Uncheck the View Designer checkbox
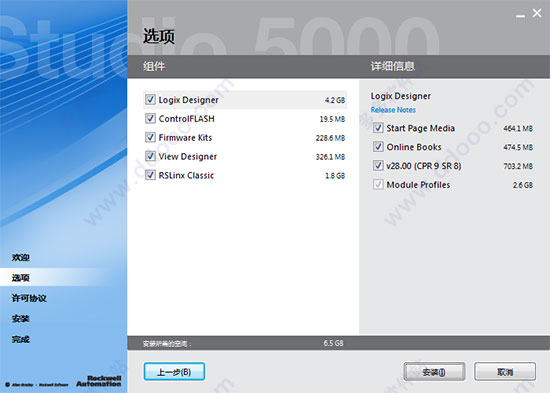The width and height of the screenshot is (550, 393). click(x=150, y=156)
